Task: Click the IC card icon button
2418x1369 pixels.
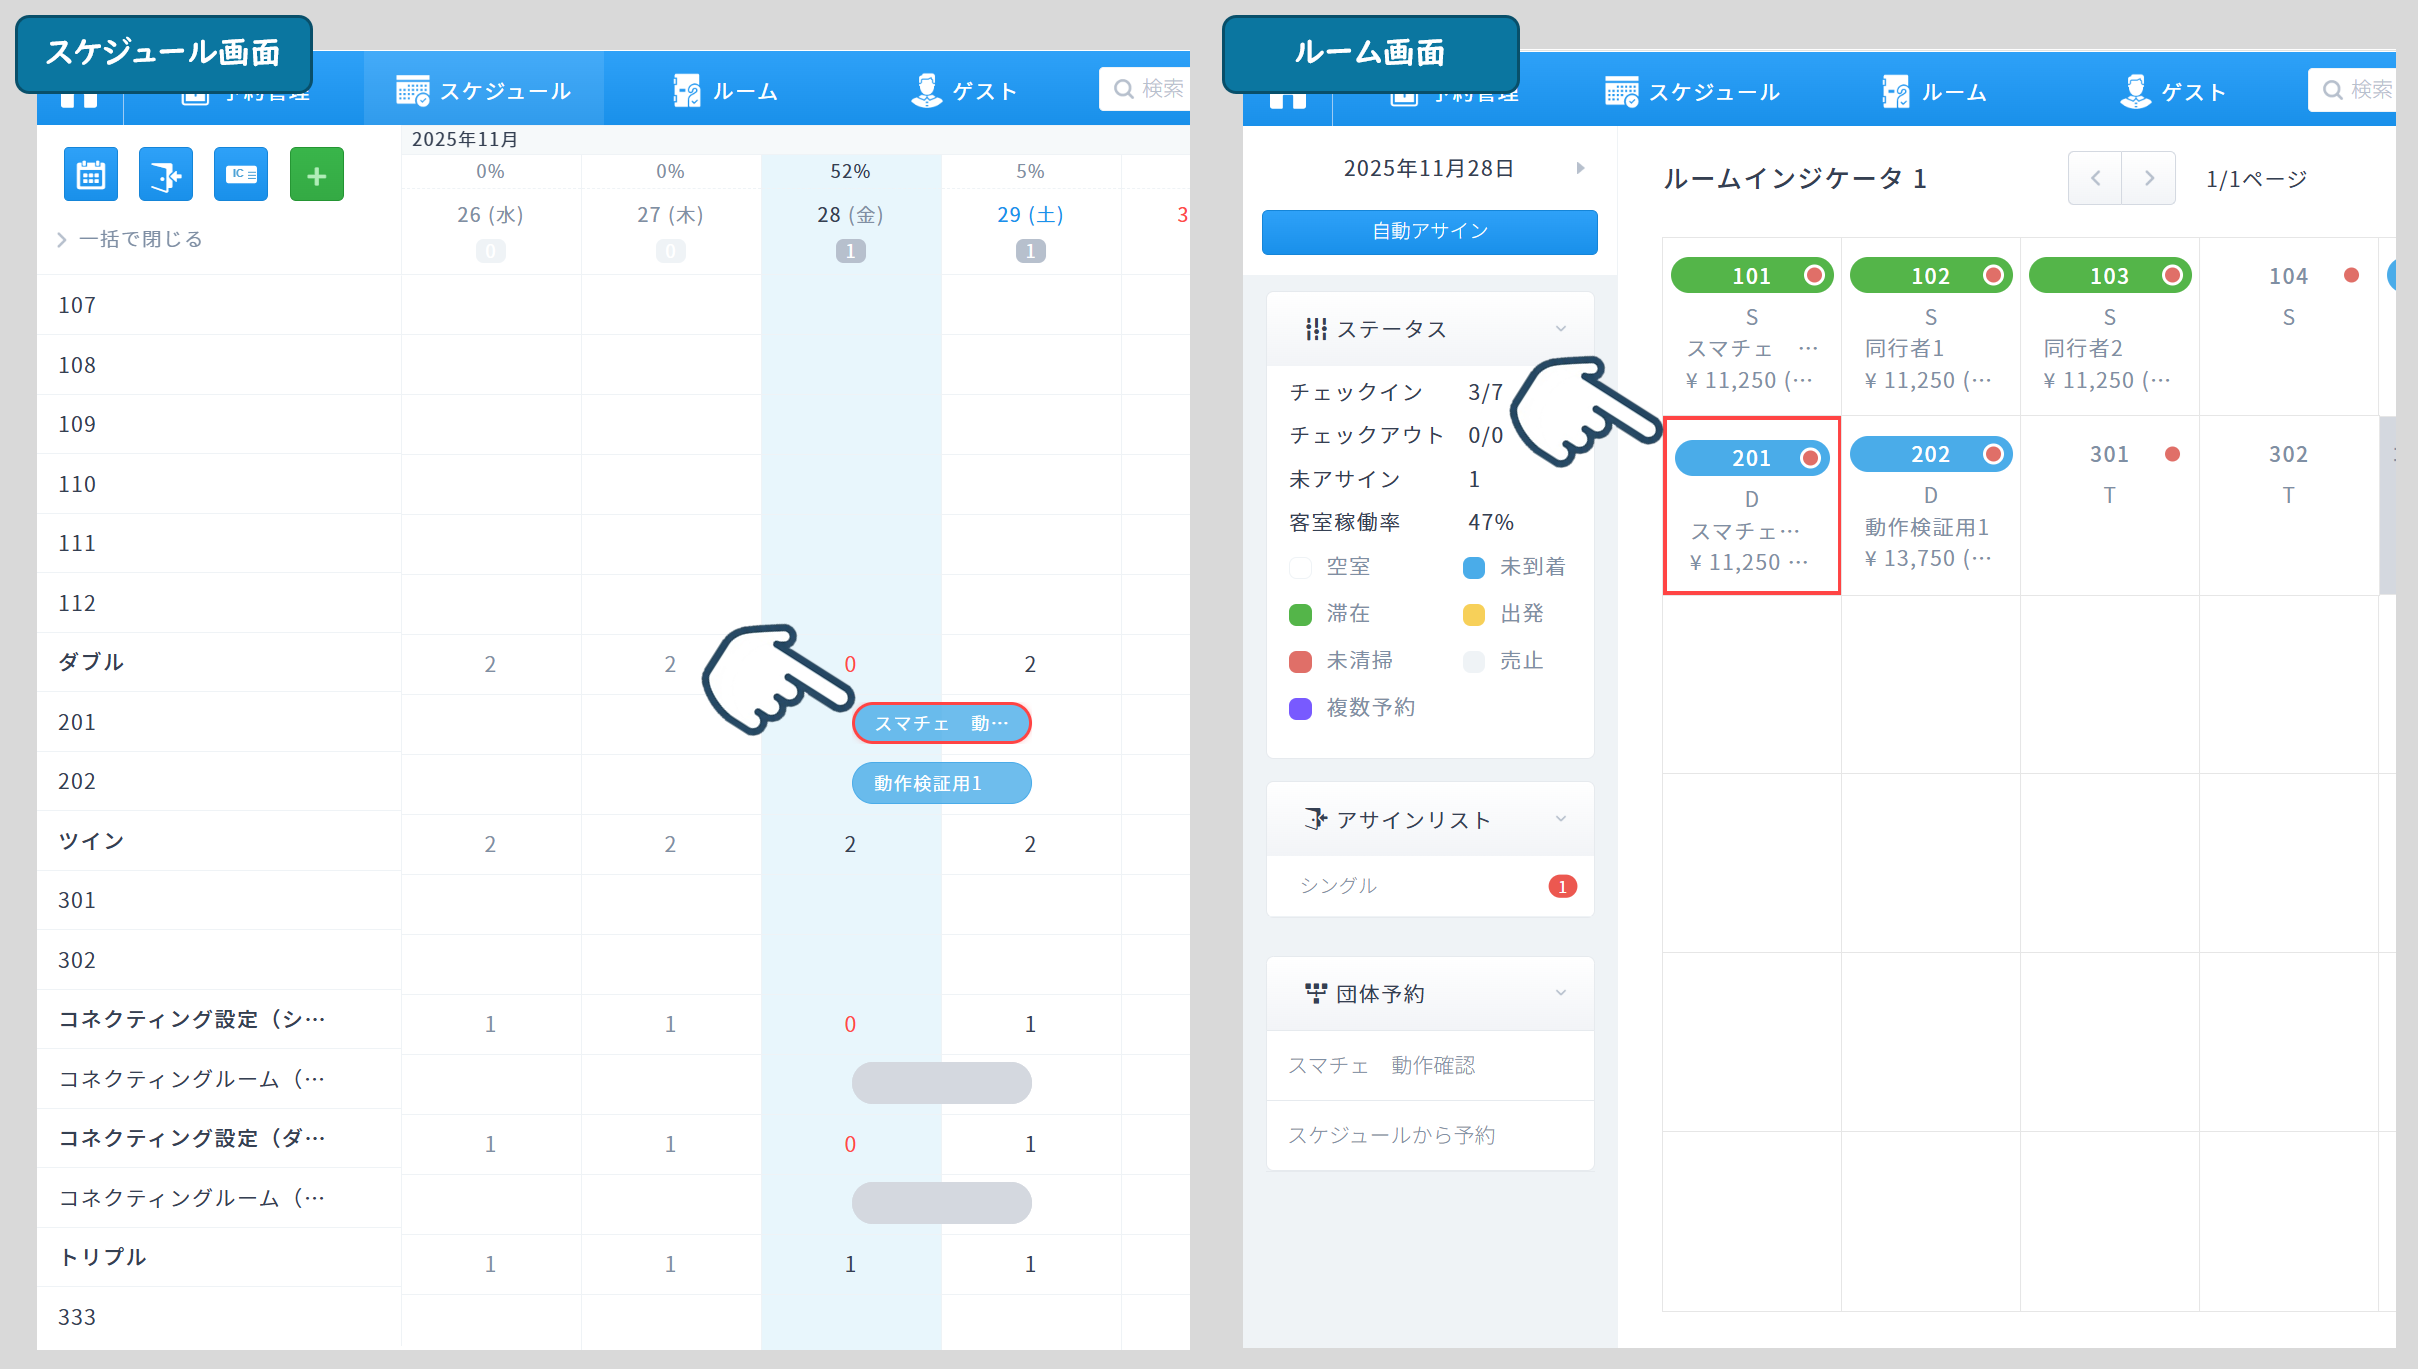Action: tap(241, 175)
